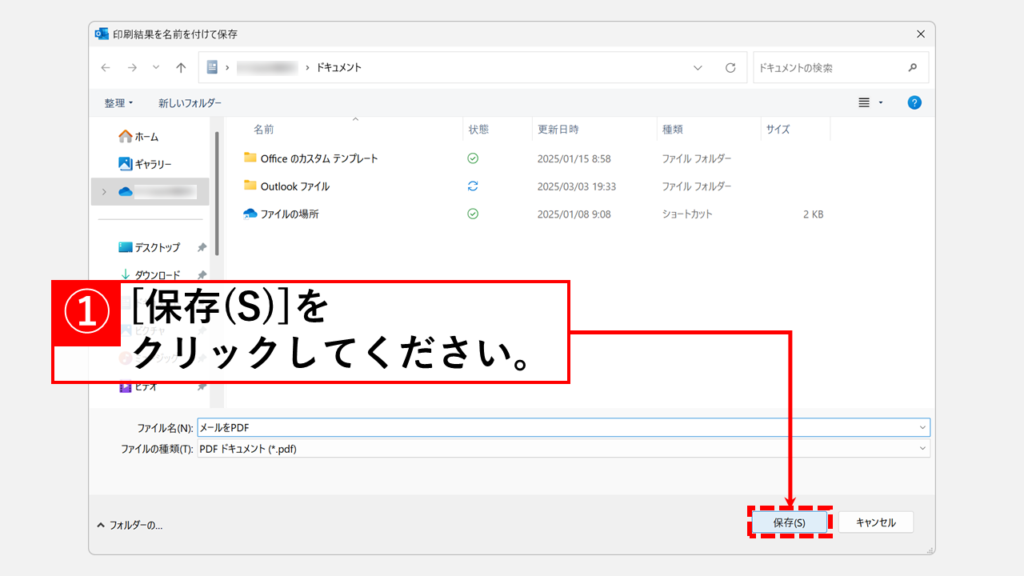Sort by 種類 column header
The image size is (1024, 576).
coord(672,129)
